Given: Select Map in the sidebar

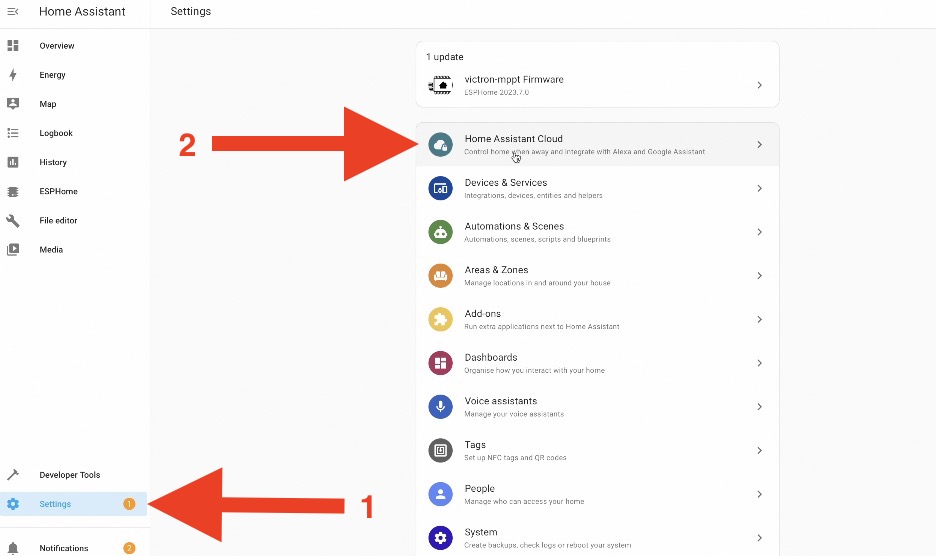Looking at the screenshot, I should point(48,104).
